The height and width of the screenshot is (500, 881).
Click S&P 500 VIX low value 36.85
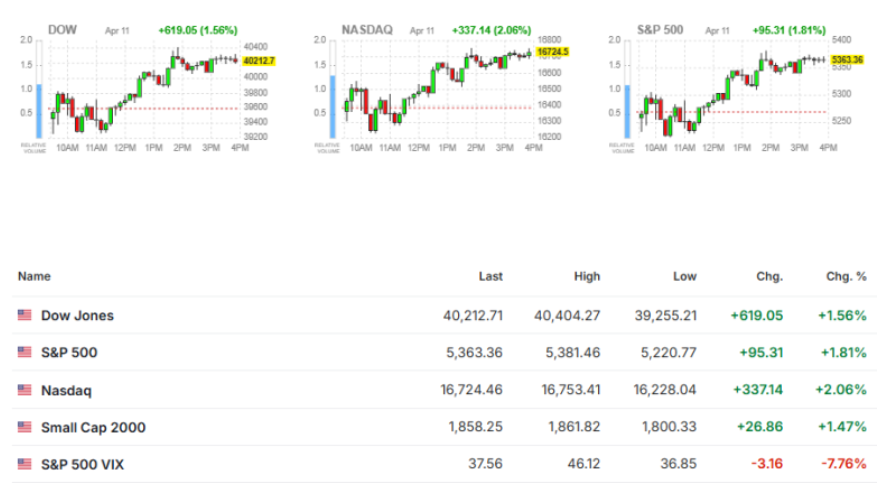(x=679, y=464)
